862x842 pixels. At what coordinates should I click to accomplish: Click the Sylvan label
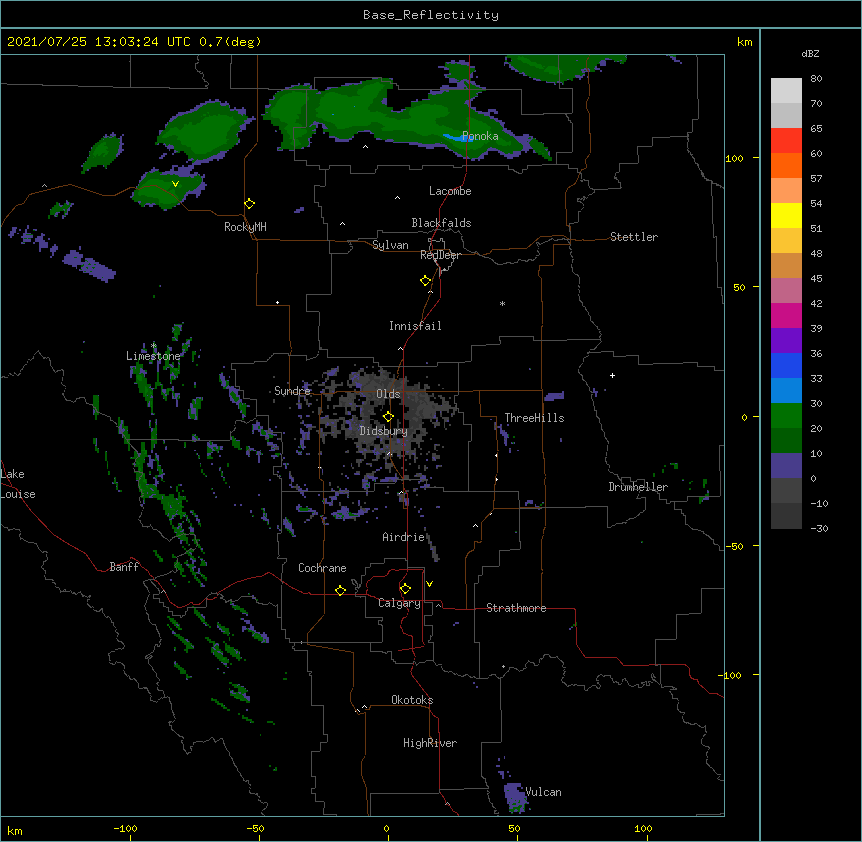pos(390,245)
